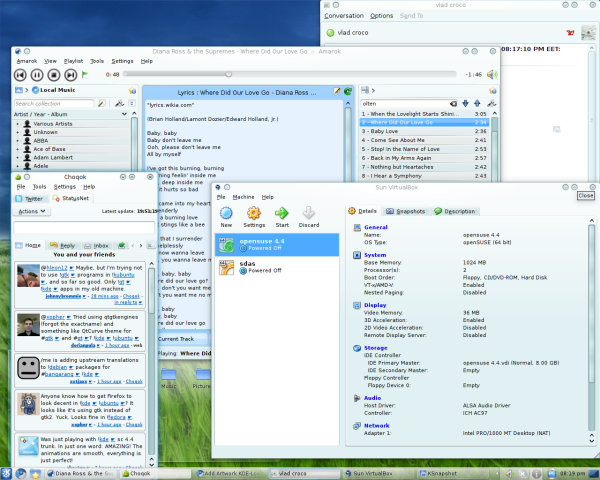600x480 pixels.
Task: Click playlist search up arrow icon
Action: coord(477,103)
